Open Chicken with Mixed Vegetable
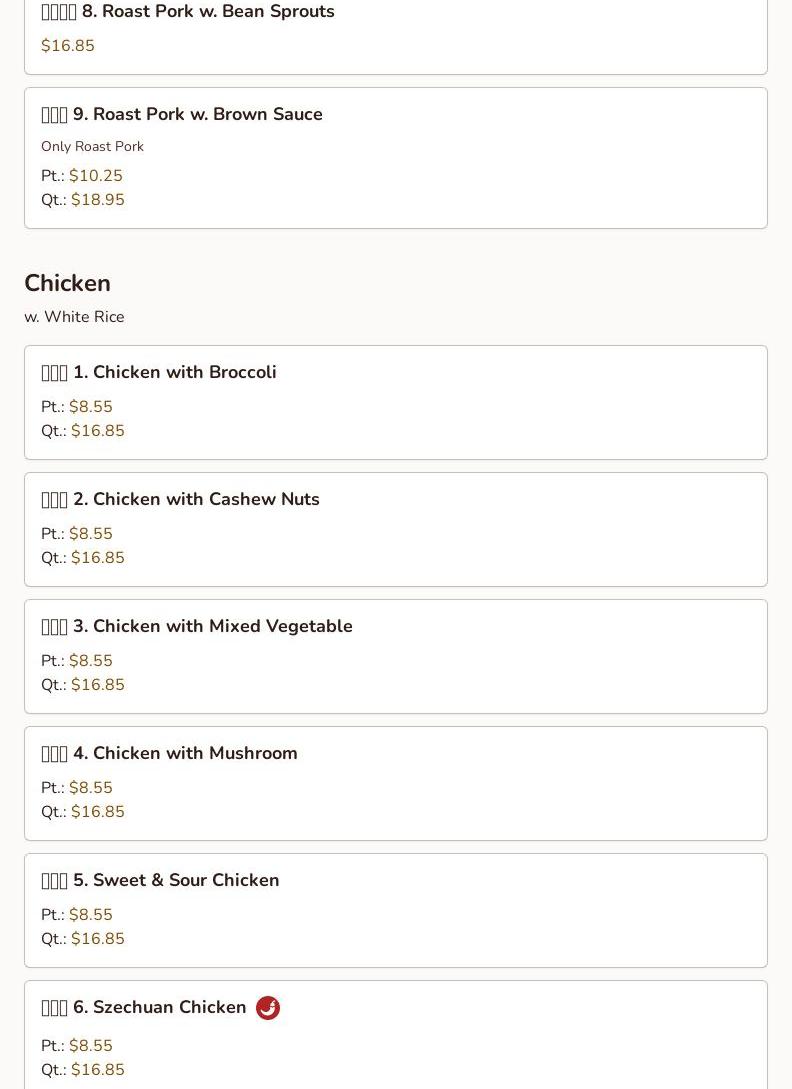Screen dimensions: 792x1089 coord(197,627)
